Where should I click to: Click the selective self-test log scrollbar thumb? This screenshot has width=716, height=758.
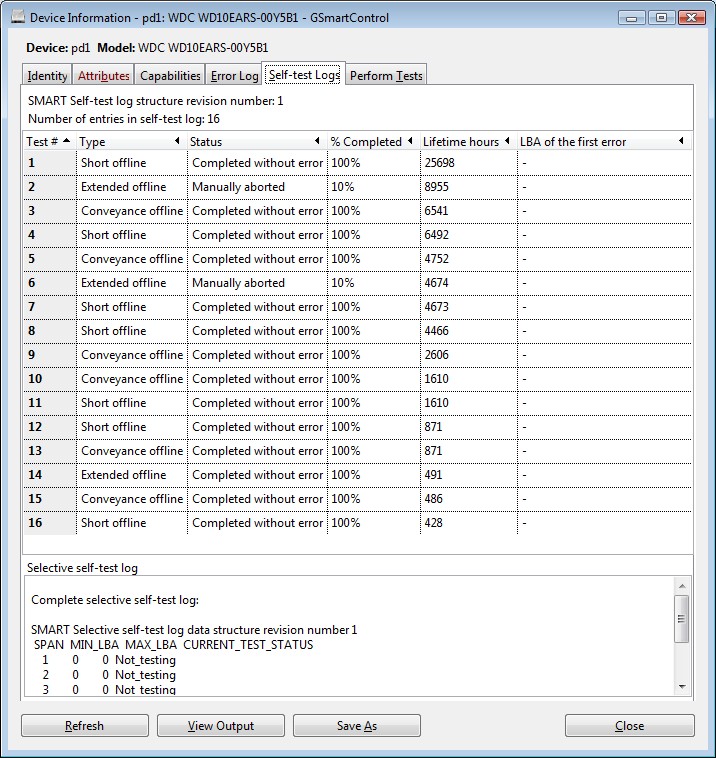point(681,619)
